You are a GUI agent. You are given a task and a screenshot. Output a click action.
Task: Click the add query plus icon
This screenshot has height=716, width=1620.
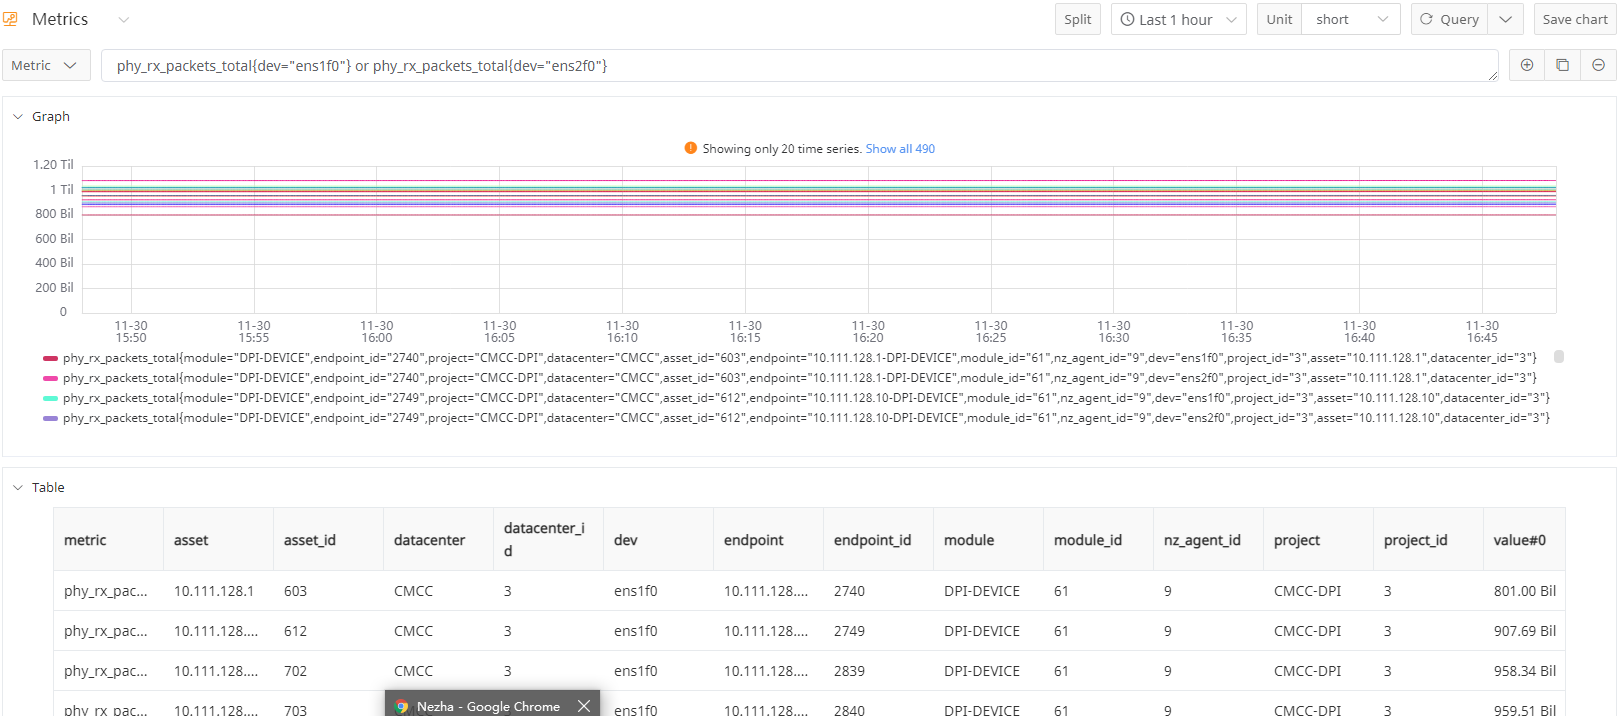(x=1526, y=65)
